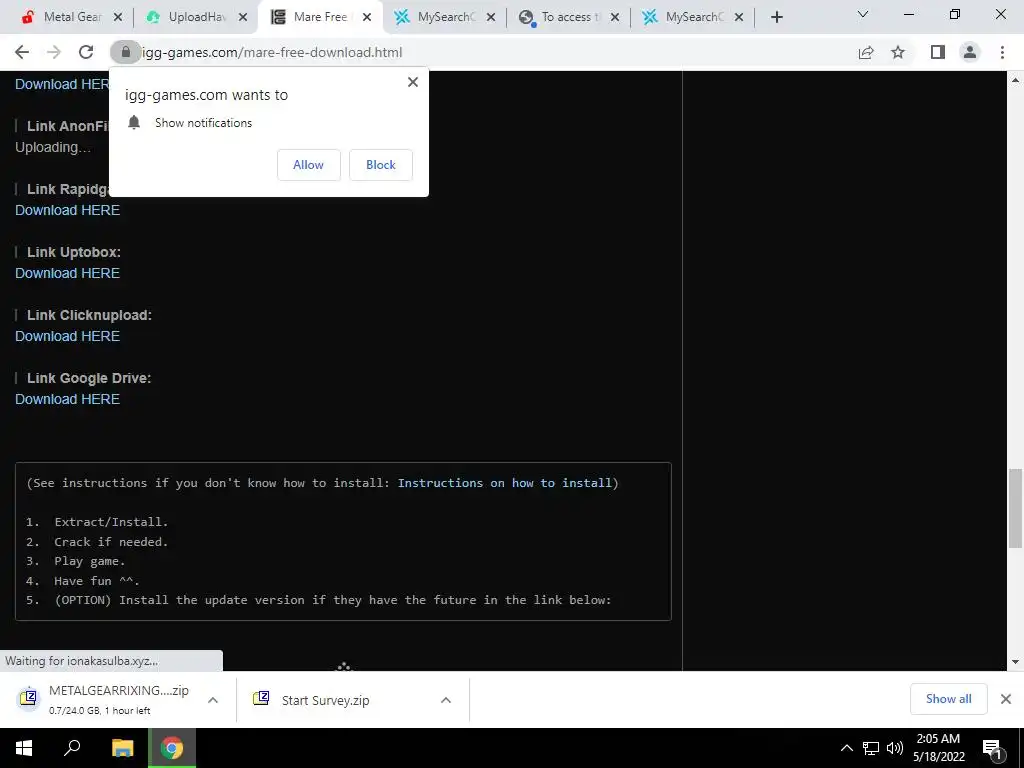Click the scrollbar down arrow
The image size is (1024, 768).
click(1015, 662)
